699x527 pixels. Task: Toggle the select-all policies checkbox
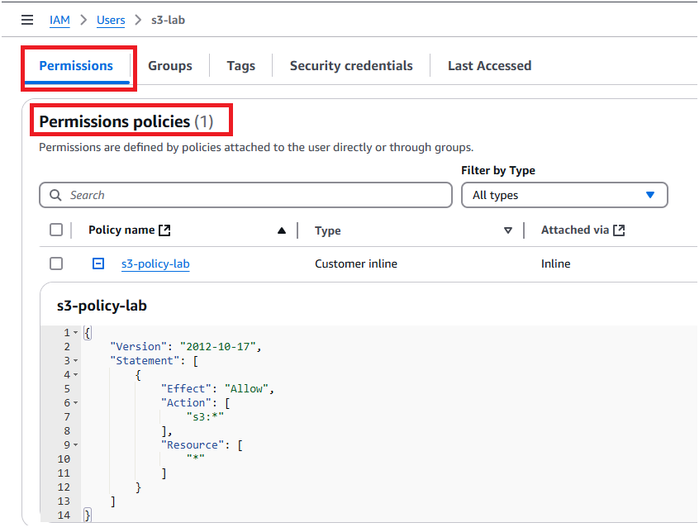click(x=56, y=230)
